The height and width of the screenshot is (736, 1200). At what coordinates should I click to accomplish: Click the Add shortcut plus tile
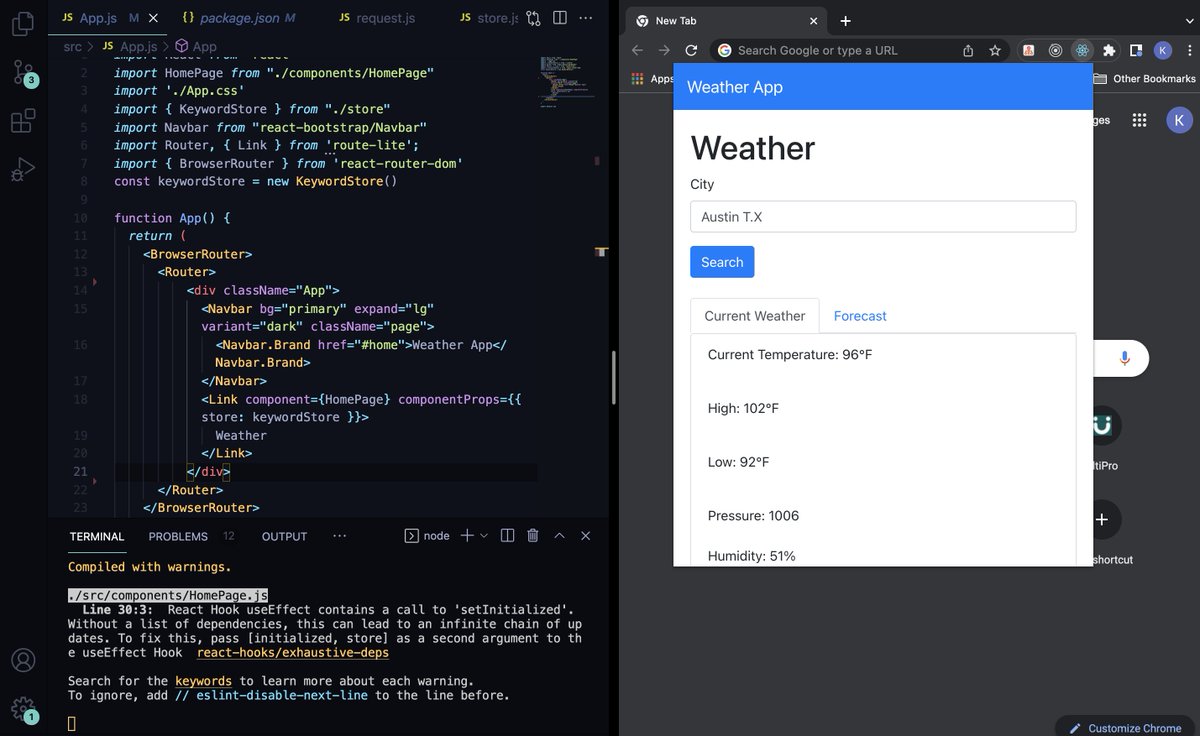(x=1102, y=519)
